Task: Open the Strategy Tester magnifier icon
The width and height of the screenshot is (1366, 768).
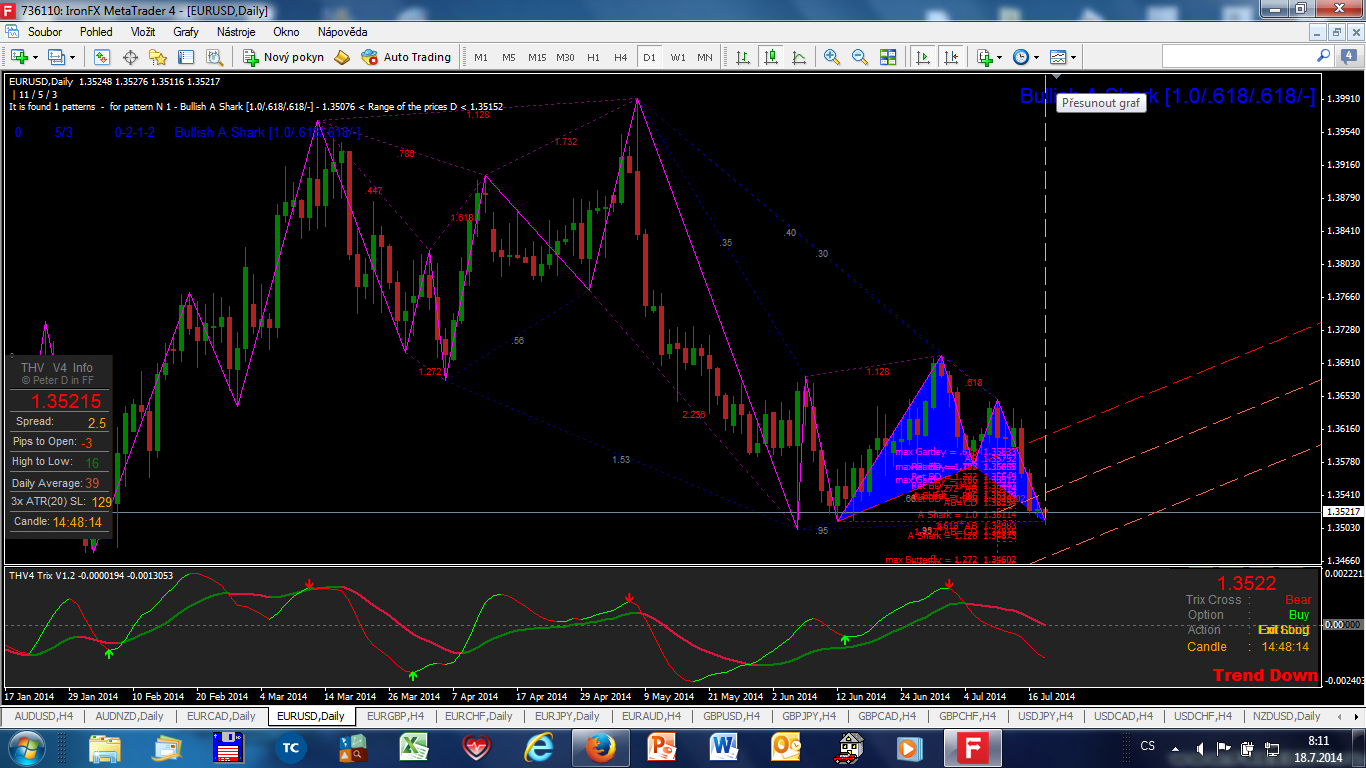Action: click(x=214, y=57)
